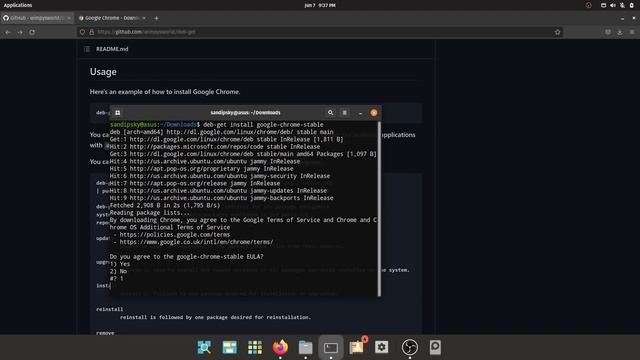Open the tracking protection shield icon
The height and width of the screenshot is (360, 640).
pos(82,32)
